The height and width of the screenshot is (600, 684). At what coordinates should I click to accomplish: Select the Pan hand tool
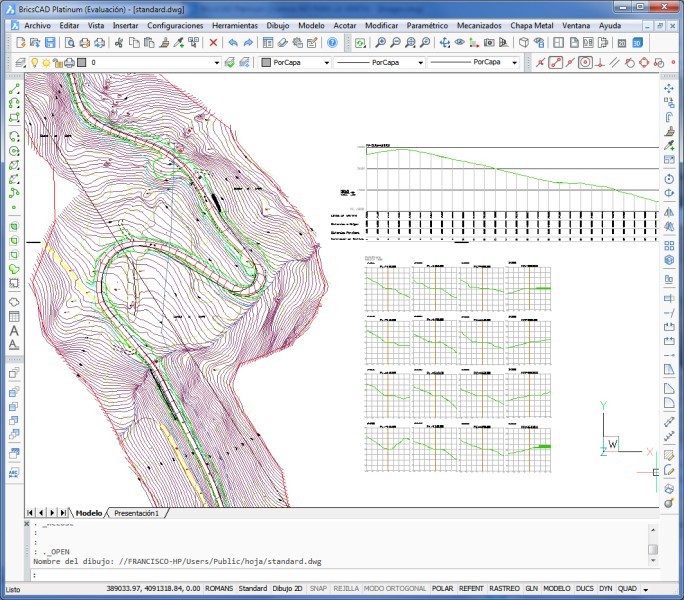click(442, 43)
